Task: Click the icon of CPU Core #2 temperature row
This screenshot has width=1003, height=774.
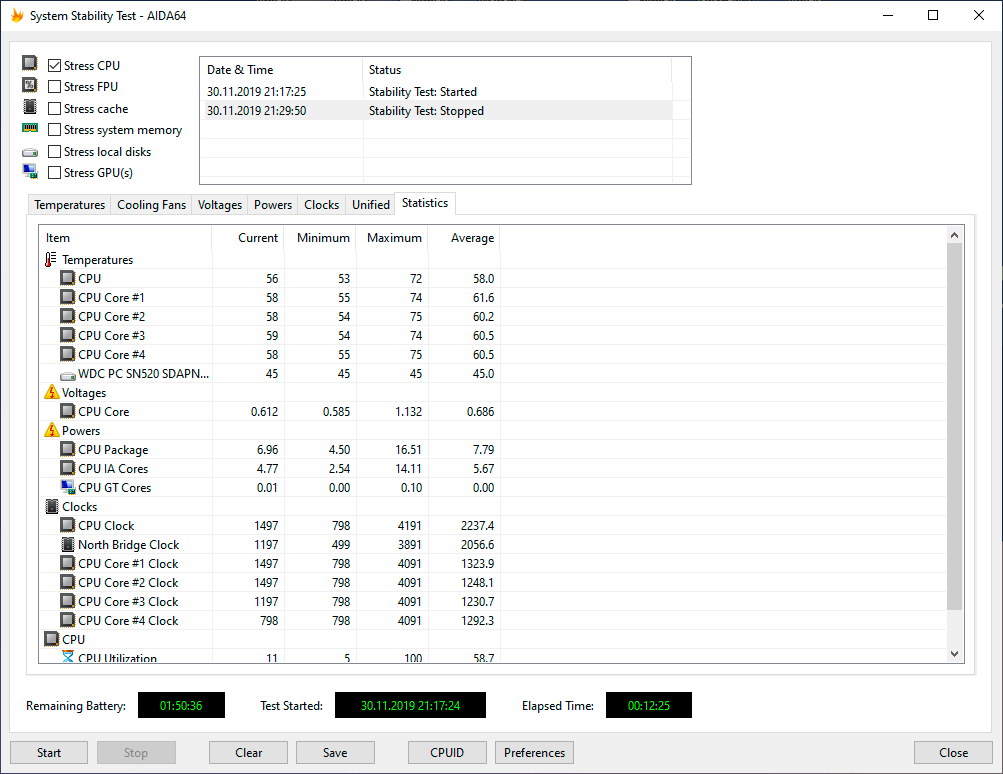Action: tap(67, 316)
